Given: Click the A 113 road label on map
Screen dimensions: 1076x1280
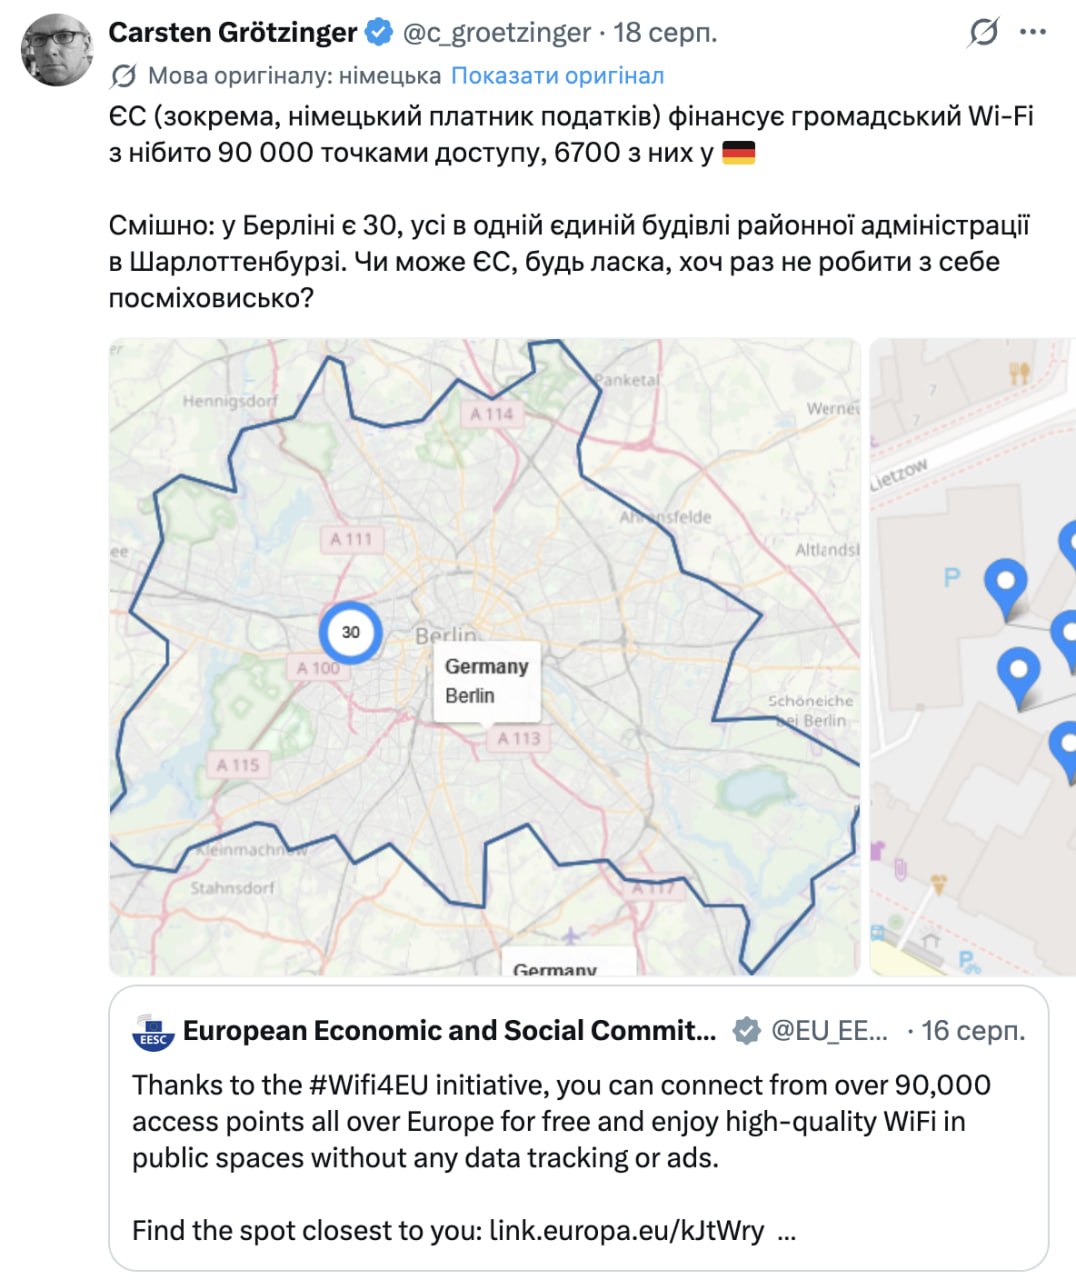Looking at the screenshot, I should click(519, 738).
